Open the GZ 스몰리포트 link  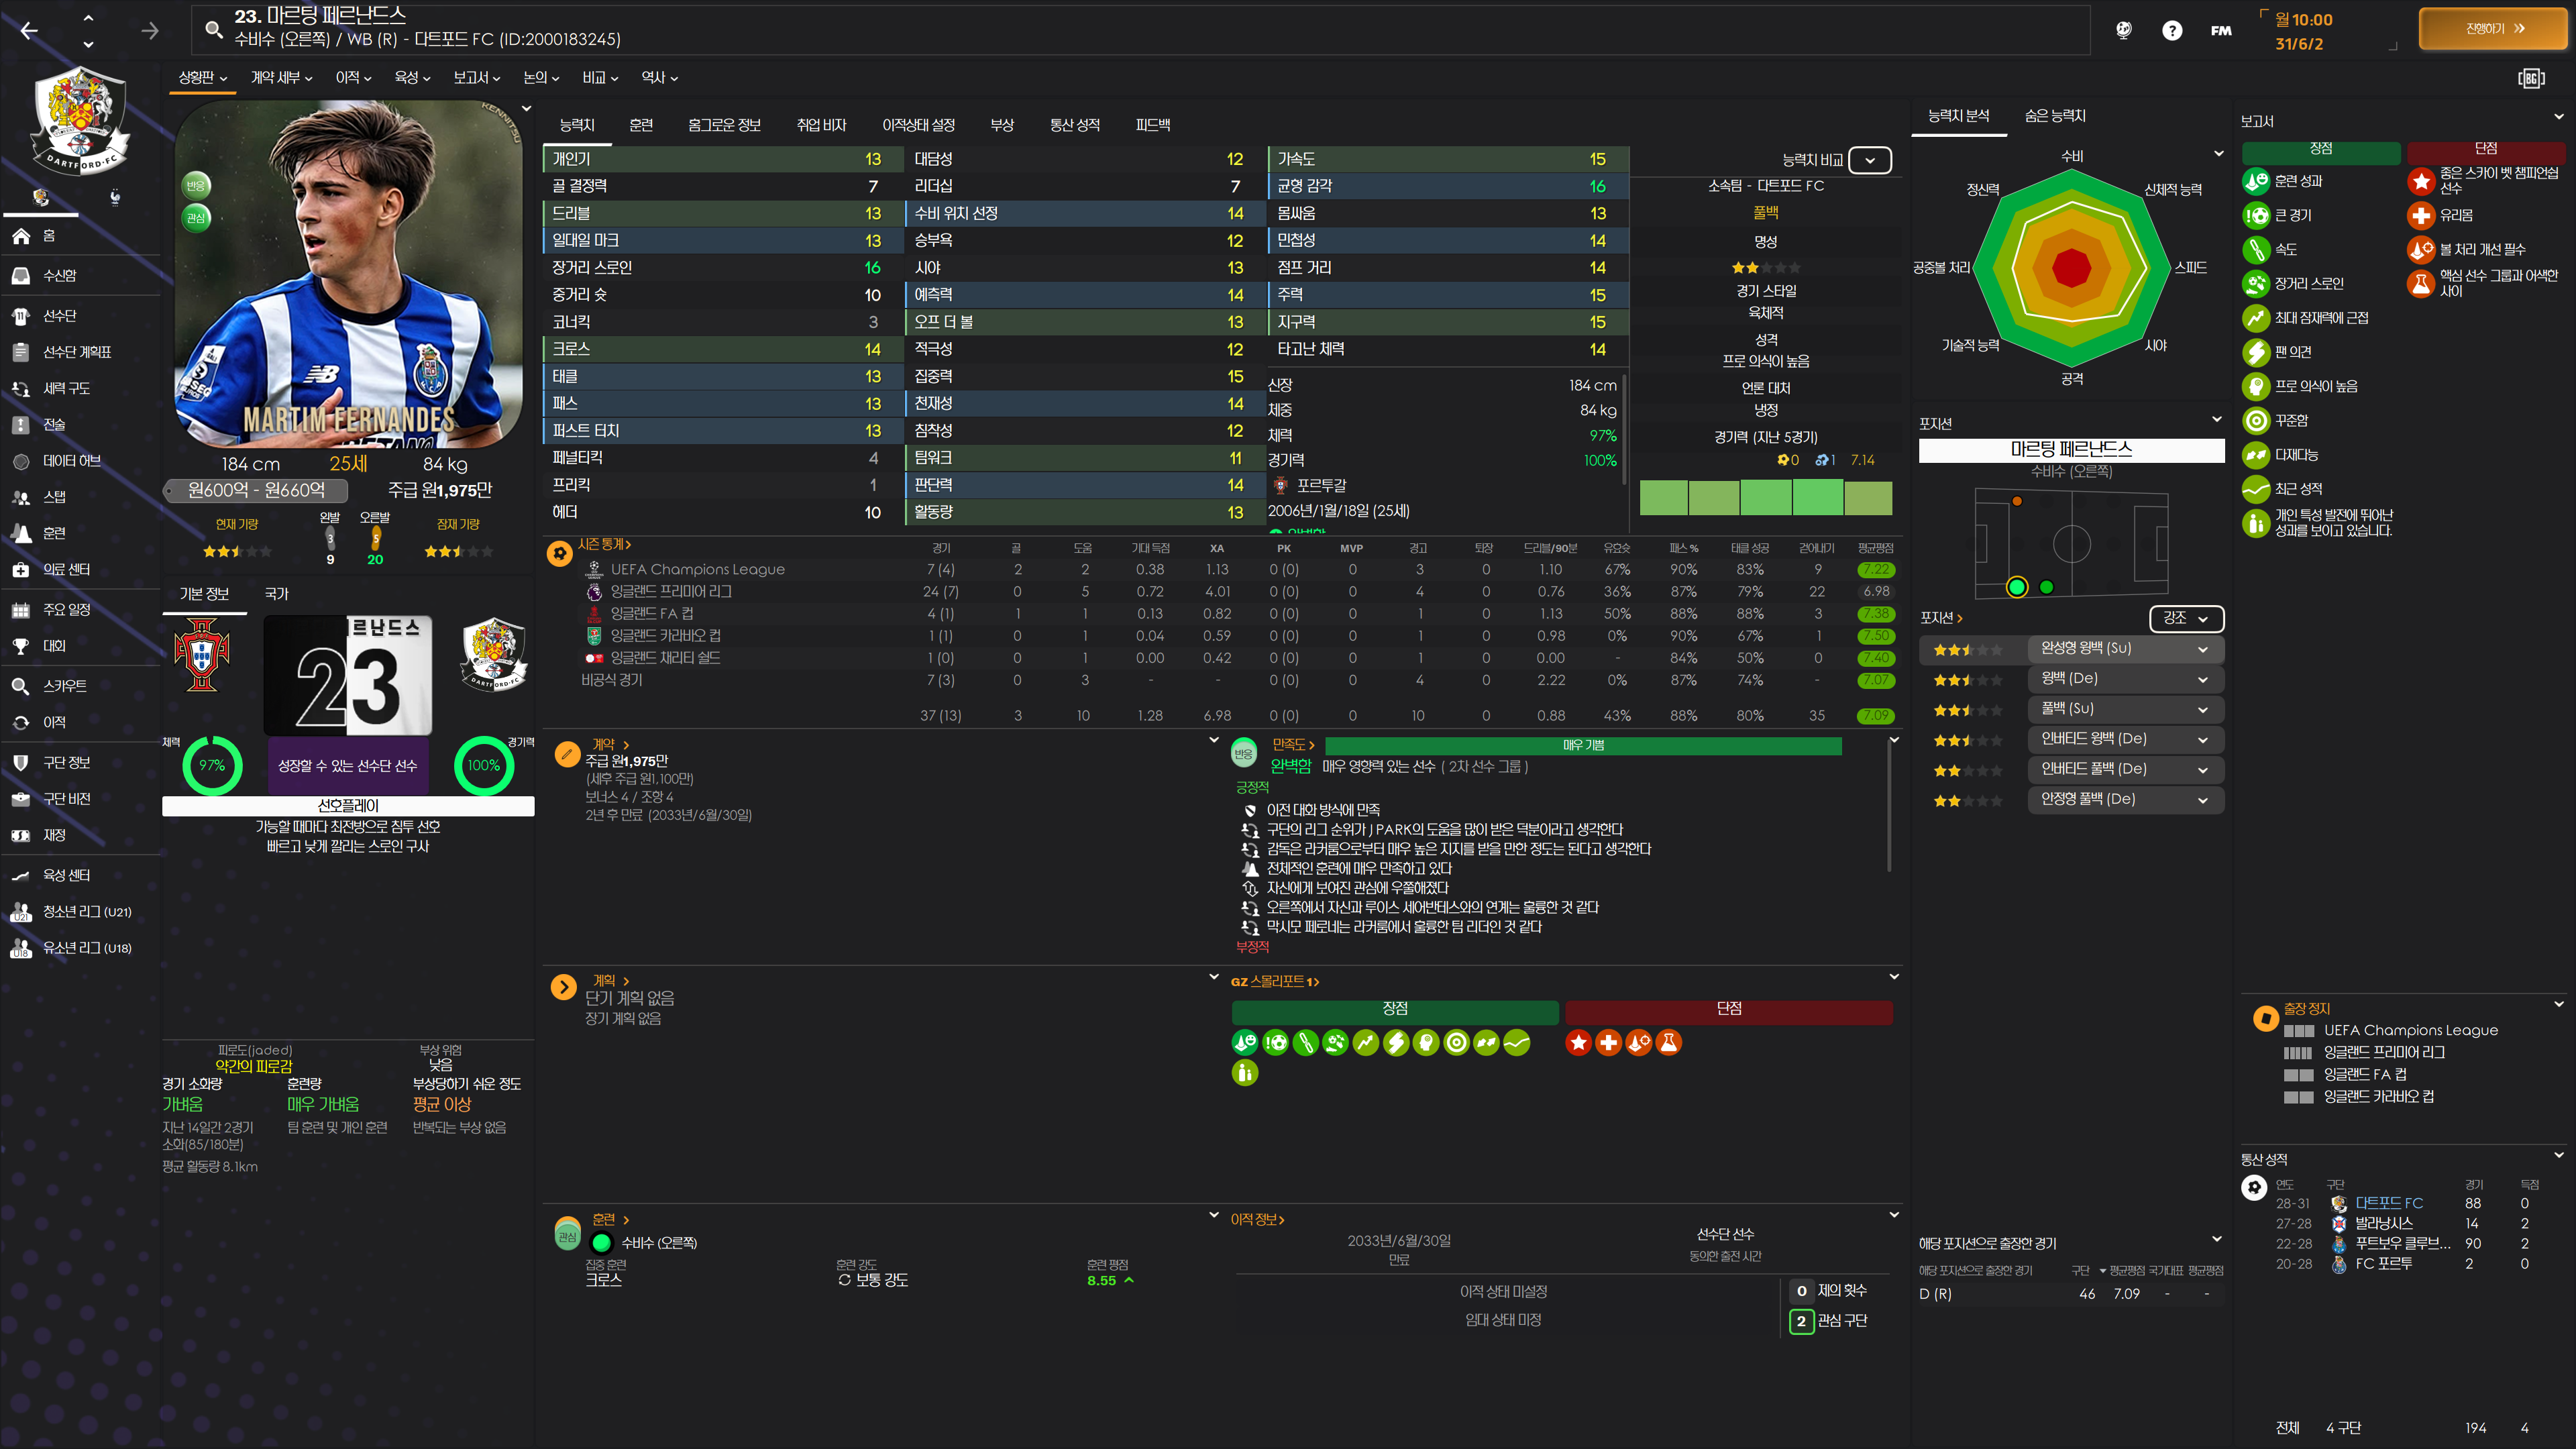pos(1275,982)
